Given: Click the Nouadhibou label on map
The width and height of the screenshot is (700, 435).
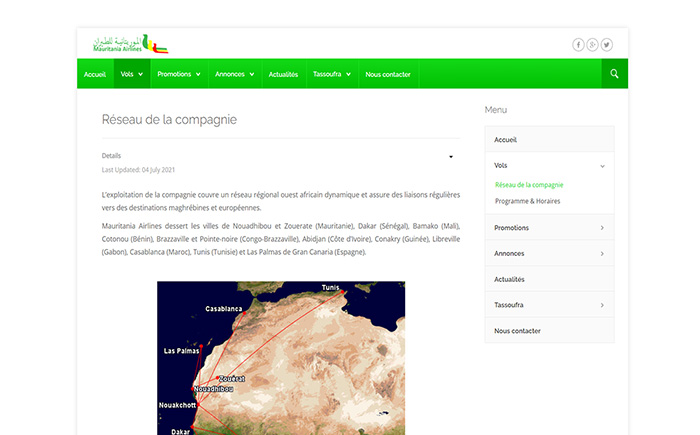Looking at the screenshot, I should click(213, 389).
